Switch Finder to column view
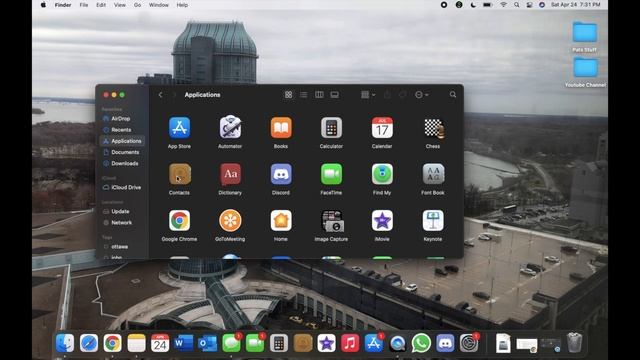Screen dimensions: 640x360 coord(319,95)
